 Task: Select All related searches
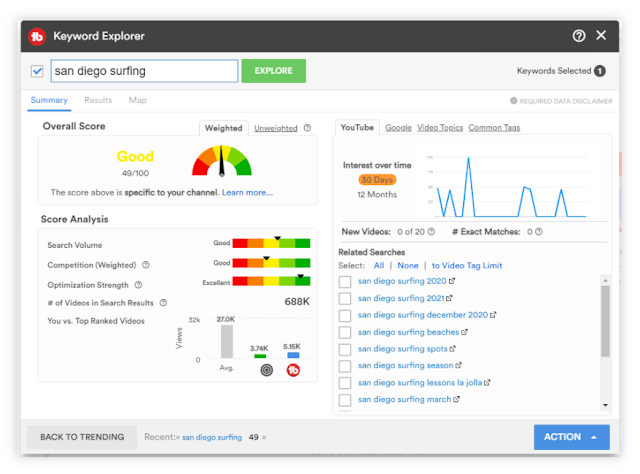[x=379, y=265]
